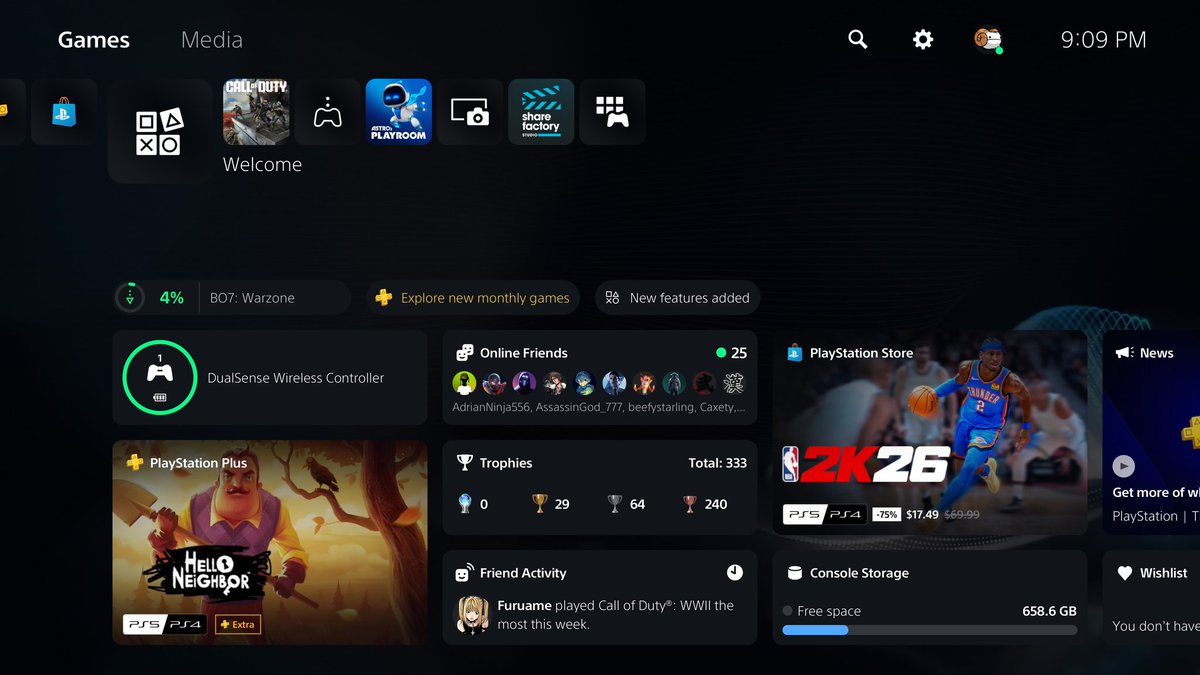
Task: Launch the Share Factory Studio tile
Action: [x=541, y=112]
